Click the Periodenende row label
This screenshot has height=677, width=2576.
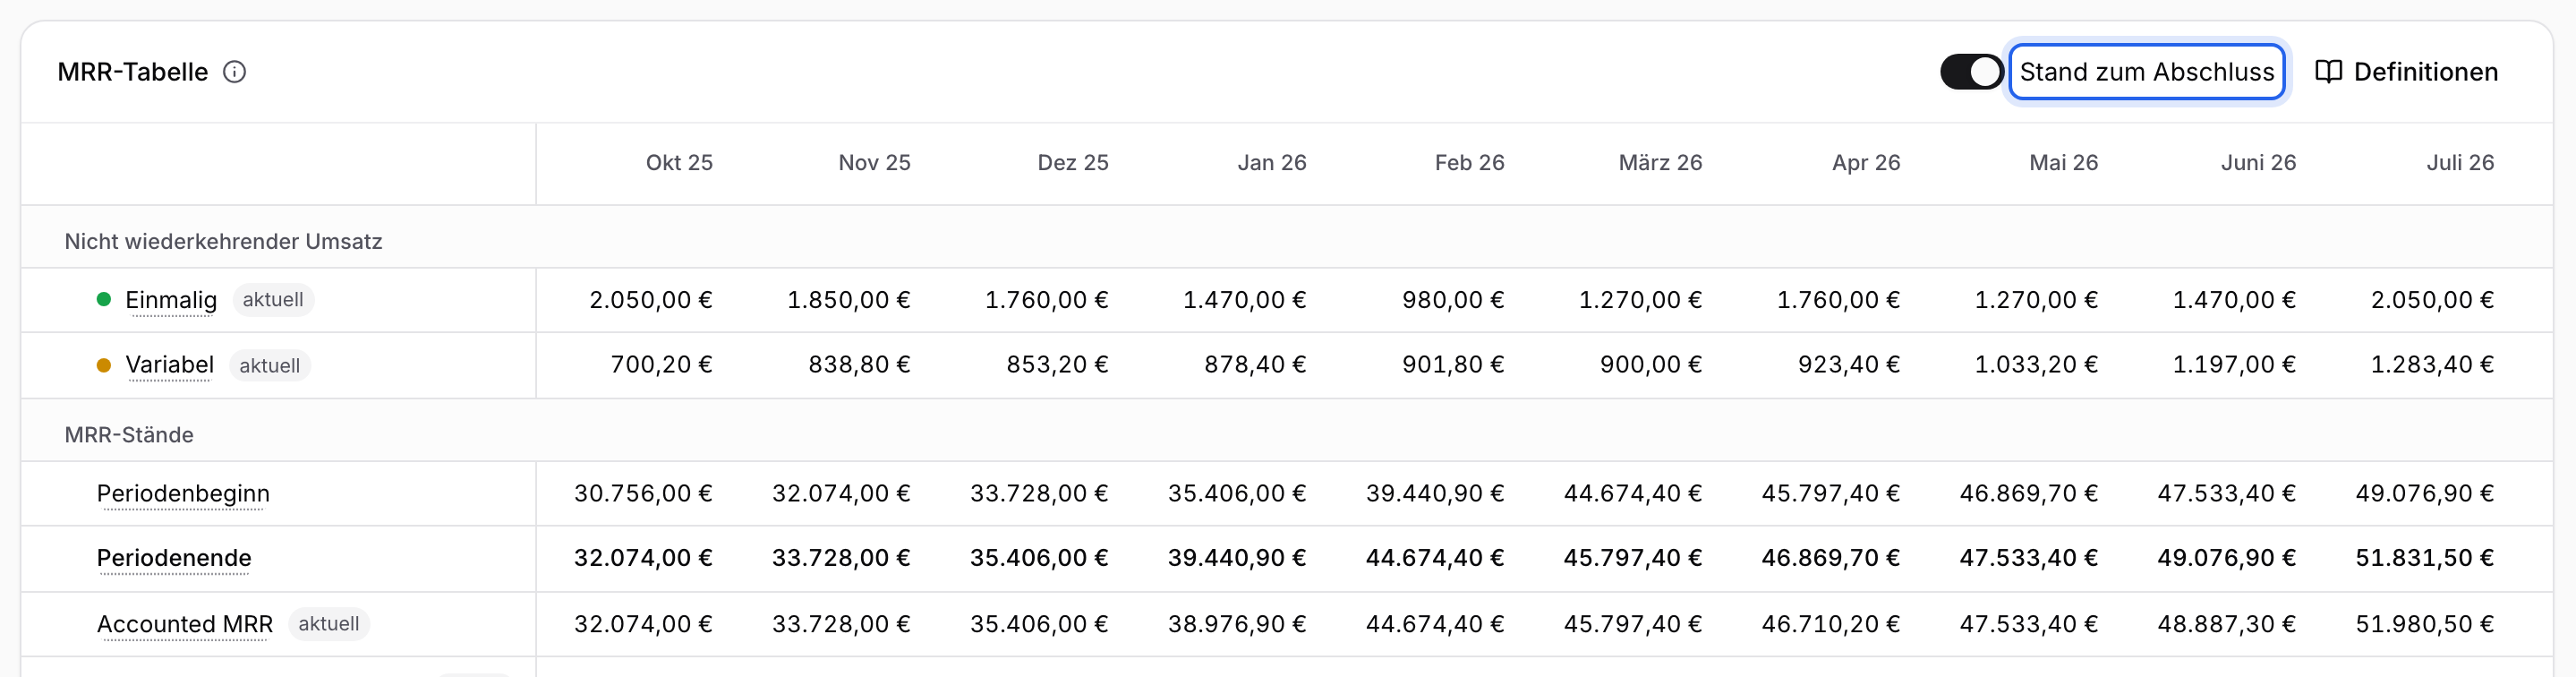174,558
